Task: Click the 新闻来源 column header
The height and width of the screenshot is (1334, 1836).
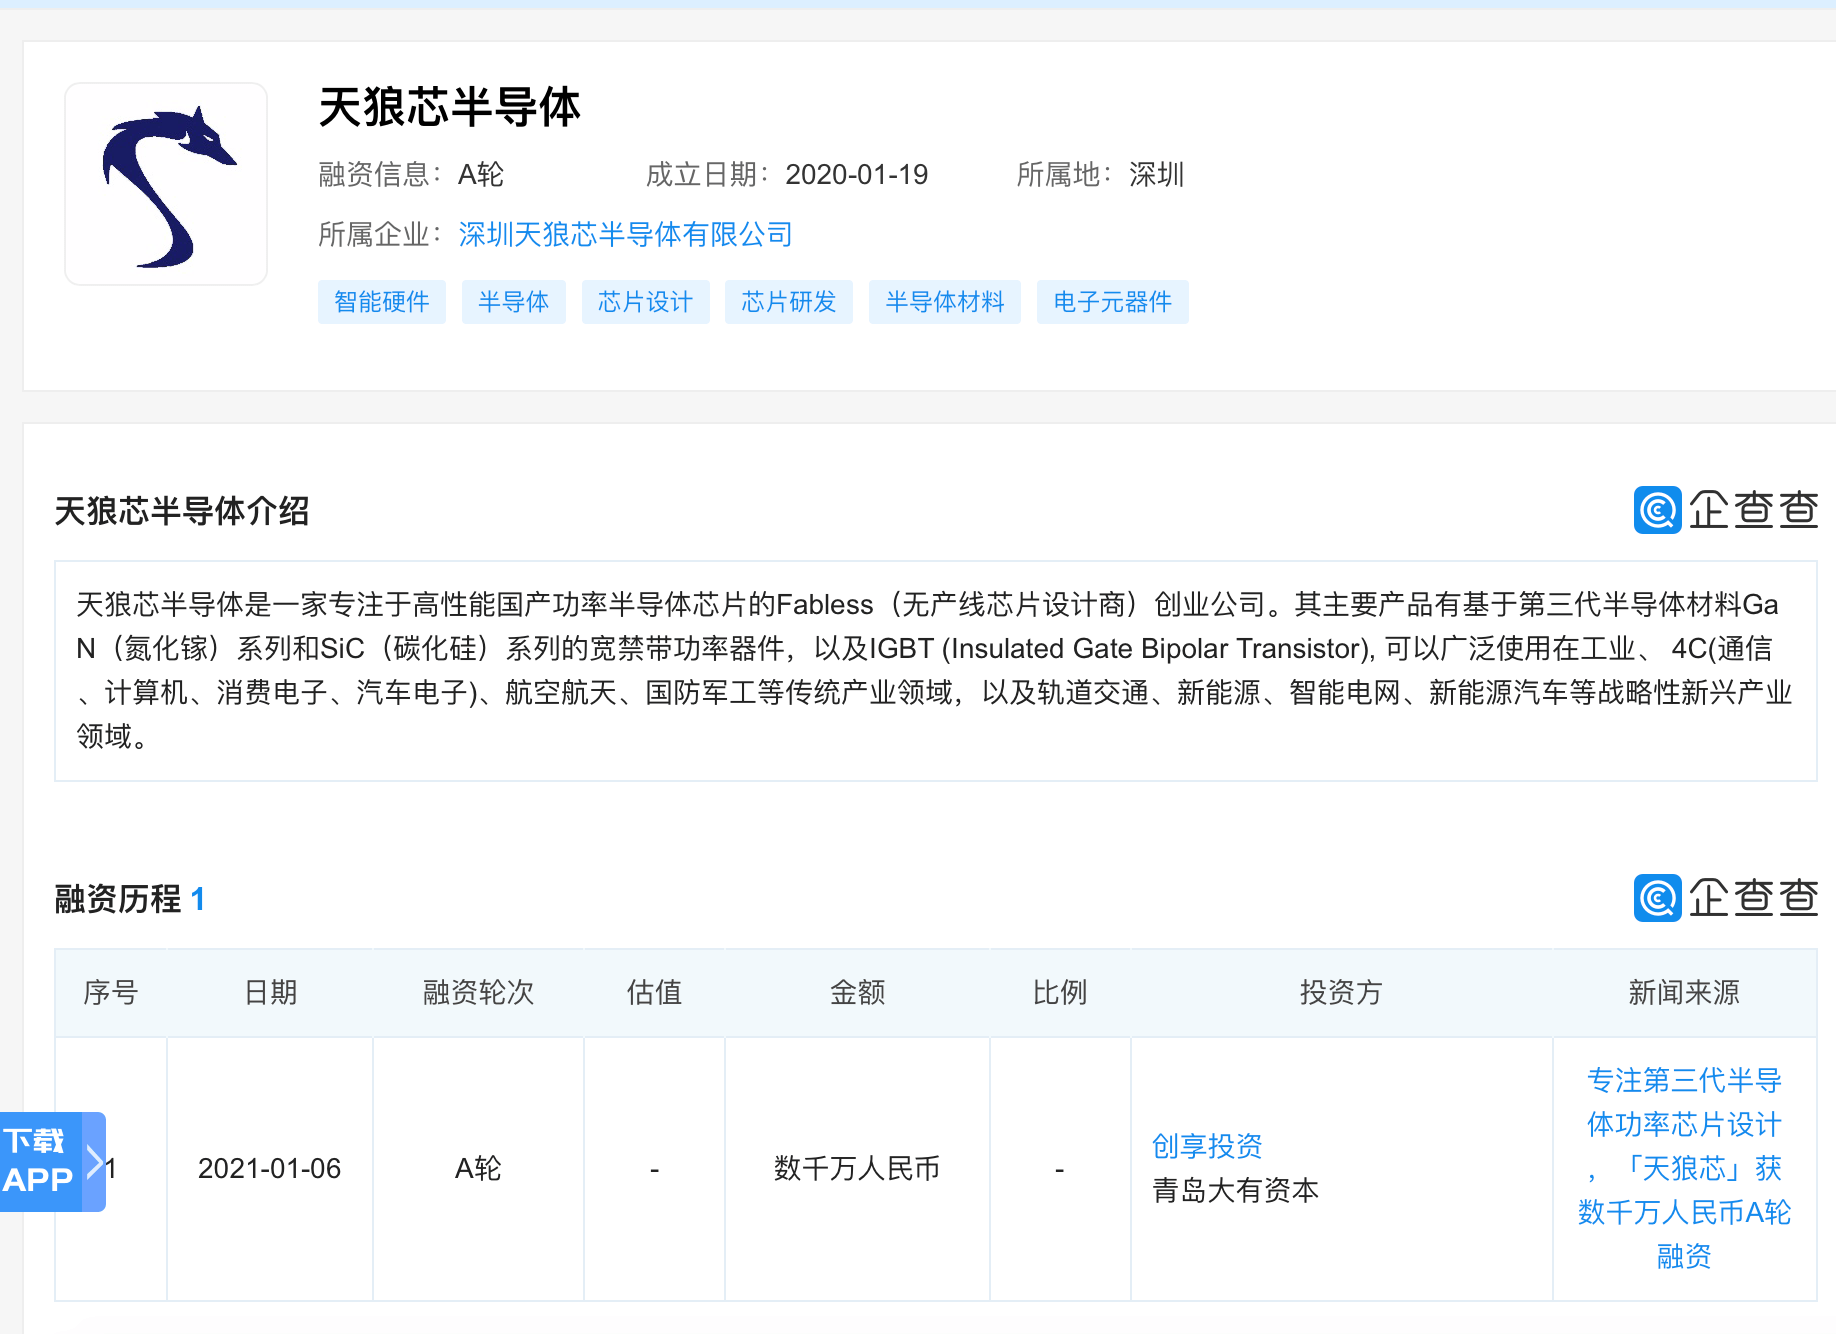Action: (1684, 992)
